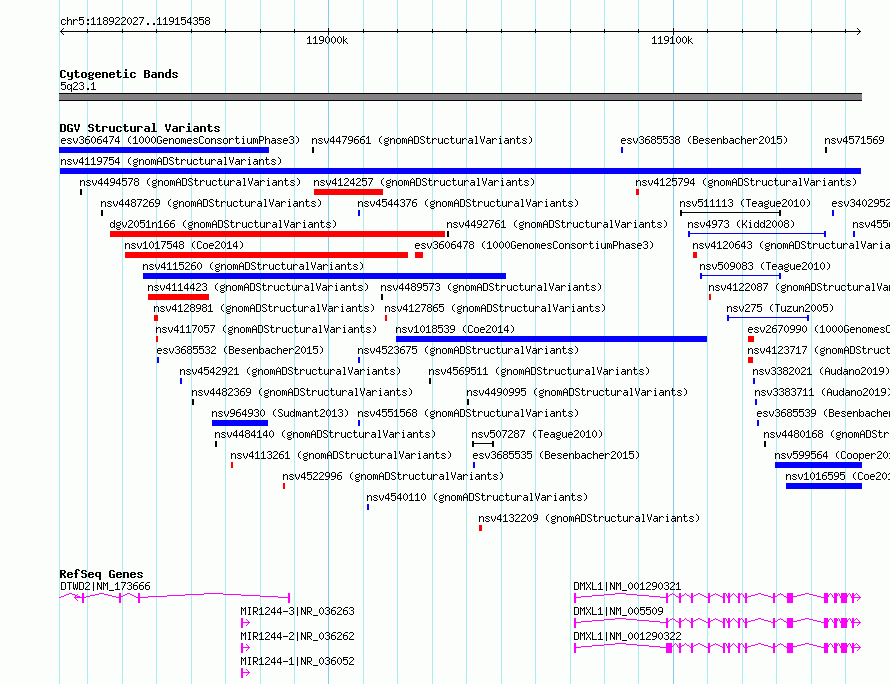Click the nsv964930 blue variant bar
The width and height of the screenshot is (890, 684).
coord(240,423)
